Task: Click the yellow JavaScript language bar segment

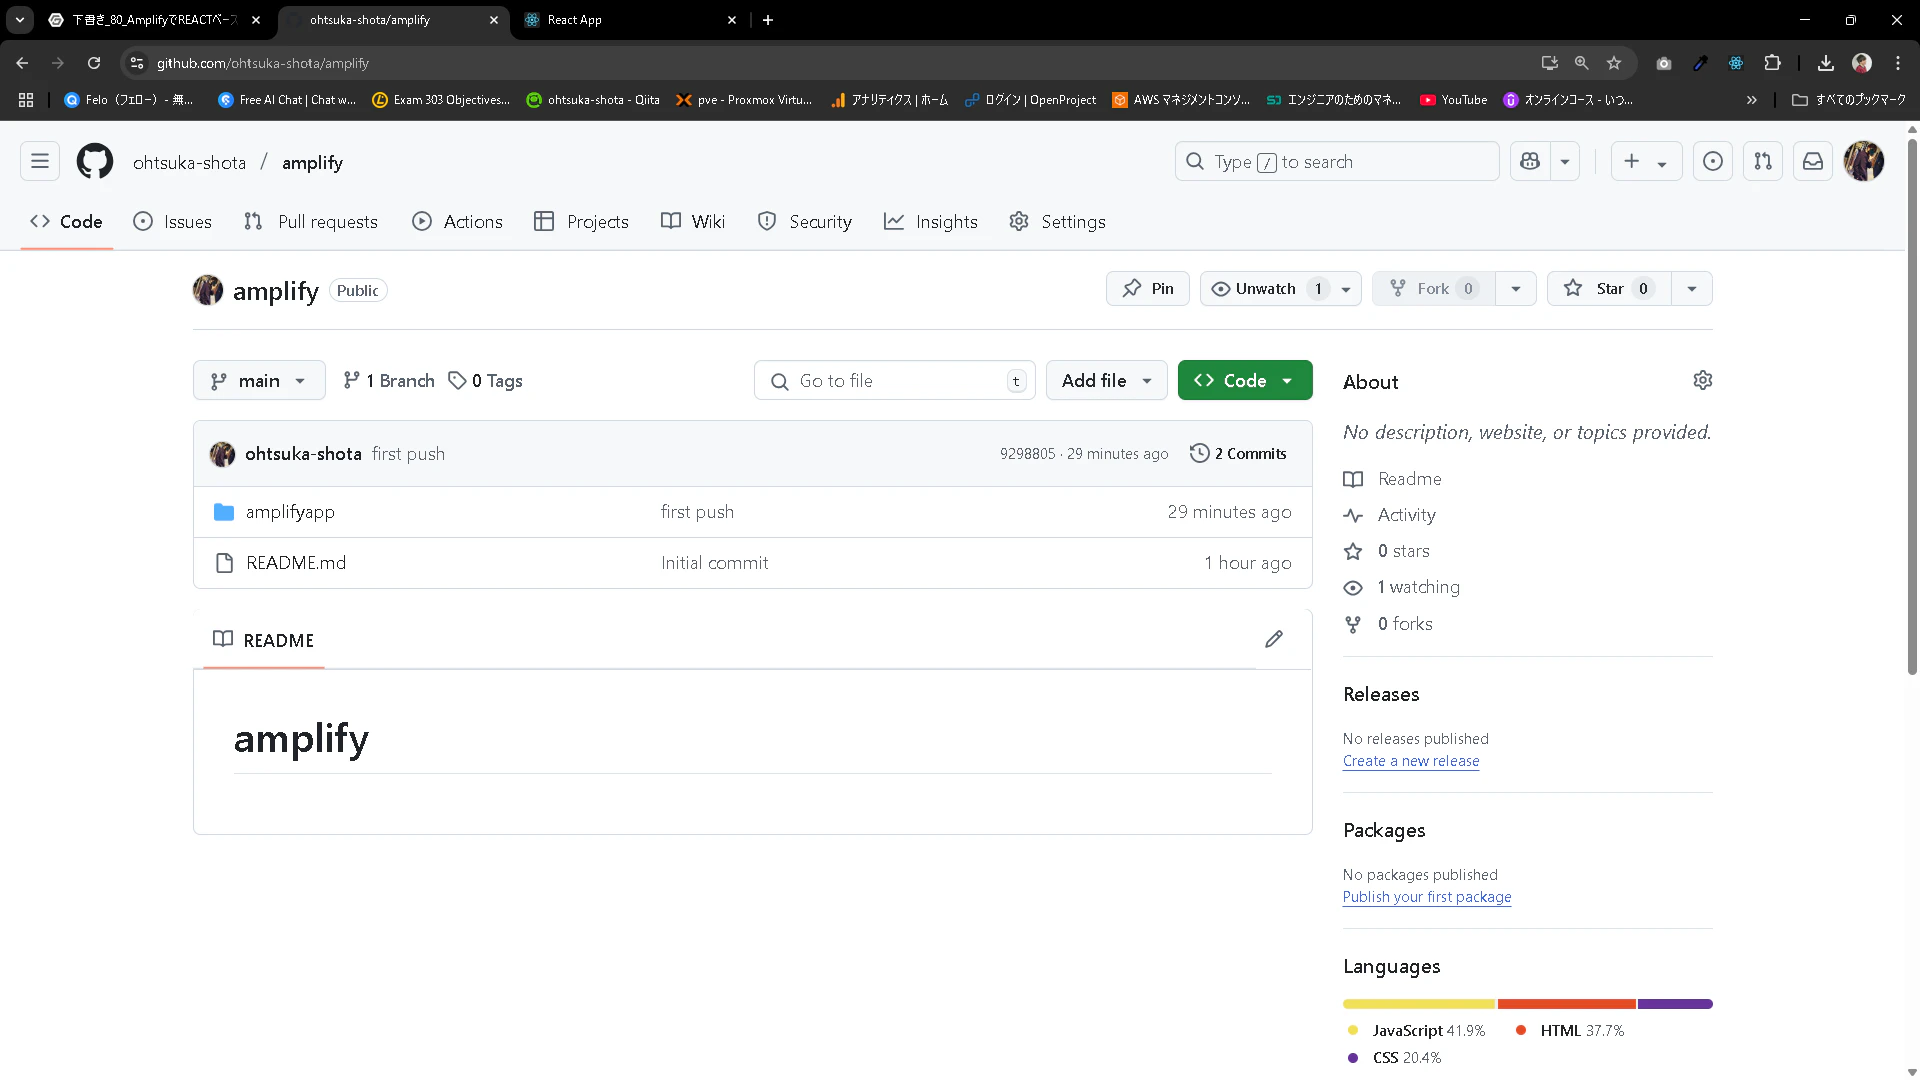Action: coord(1419,1004)
